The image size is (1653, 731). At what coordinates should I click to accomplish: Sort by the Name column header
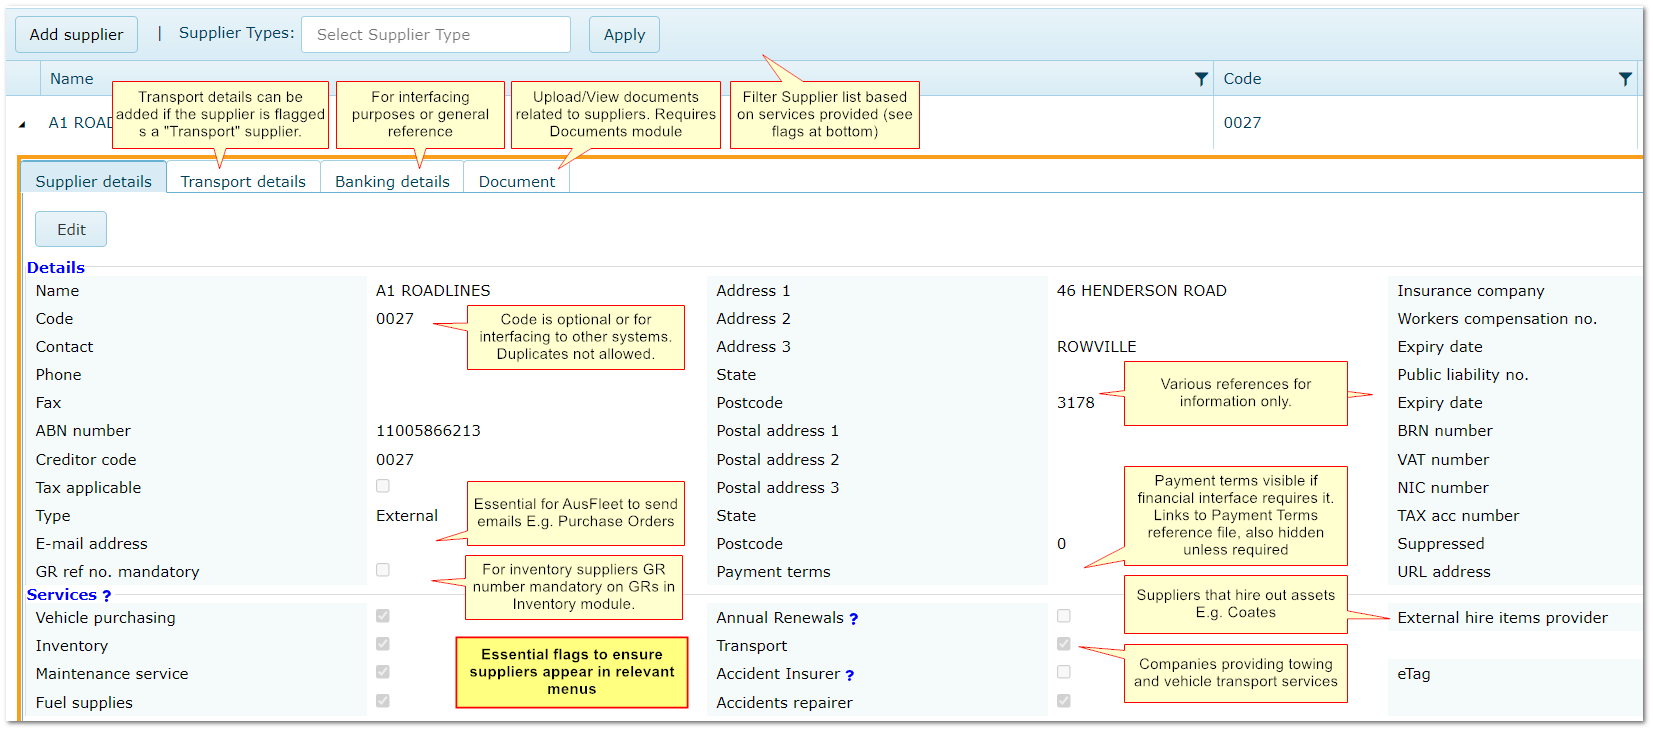click(x=72, y=79)
